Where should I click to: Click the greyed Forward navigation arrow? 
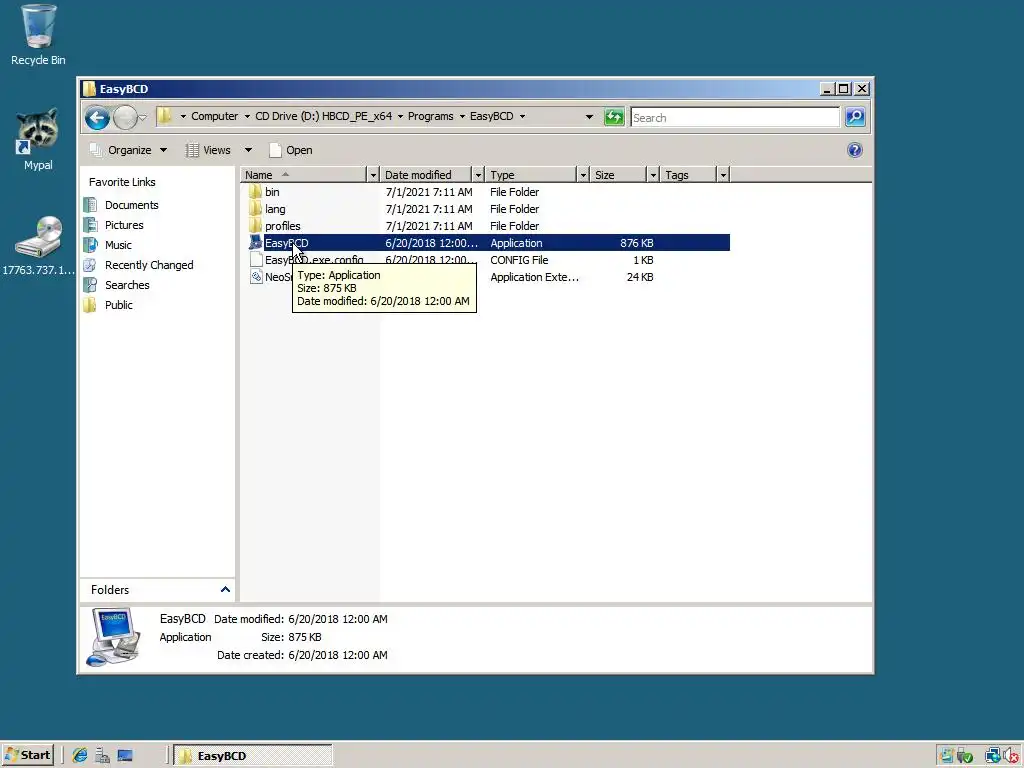[125, 118]
